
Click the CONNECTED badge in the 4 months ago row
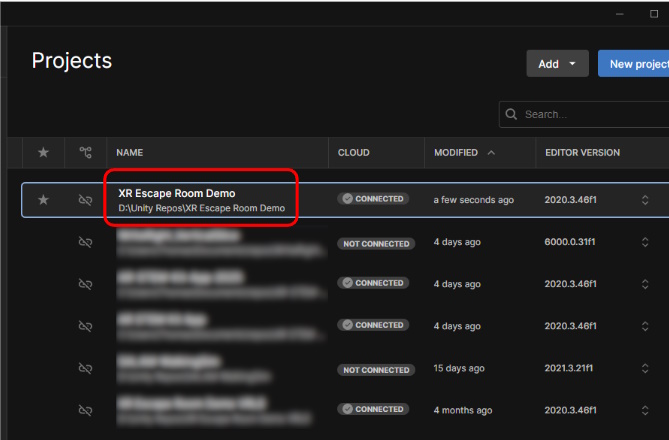coord(373,409)
